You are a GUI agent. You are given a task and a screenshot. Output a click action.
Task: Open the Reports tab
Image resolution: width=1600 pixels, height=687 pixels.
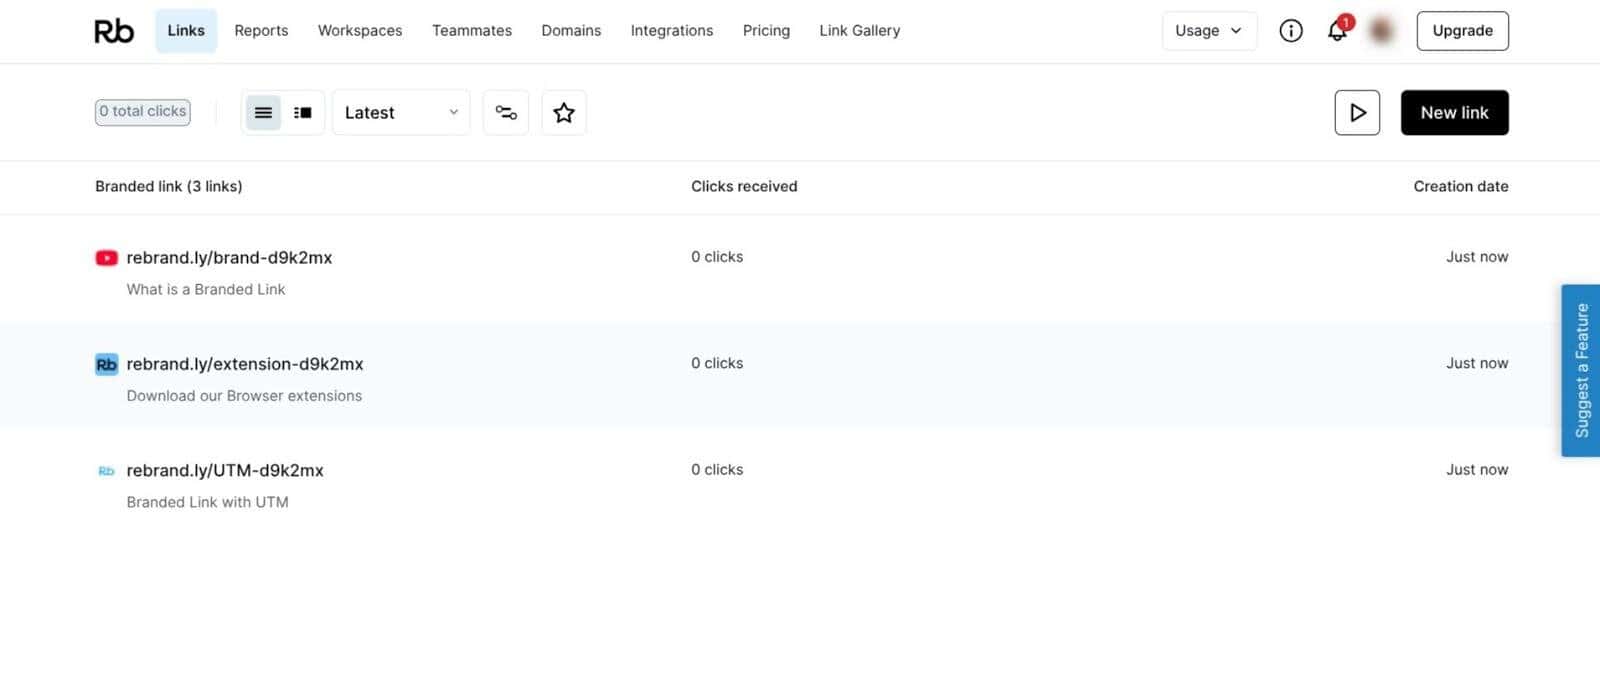click(x=261, y=31)
